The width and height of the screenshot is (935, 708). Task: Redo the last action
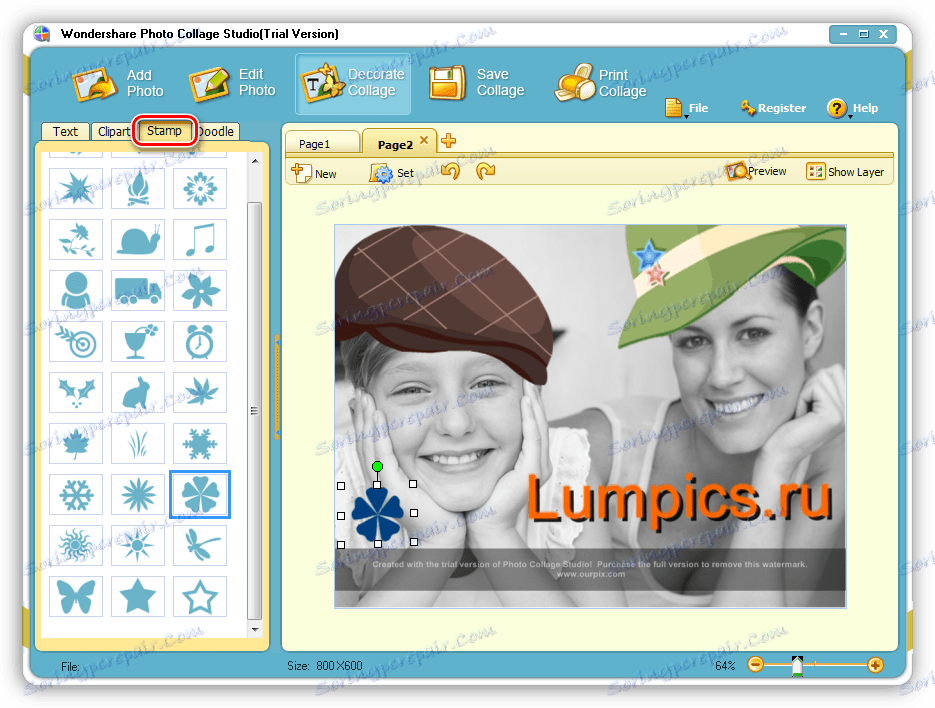pos(485,172)
